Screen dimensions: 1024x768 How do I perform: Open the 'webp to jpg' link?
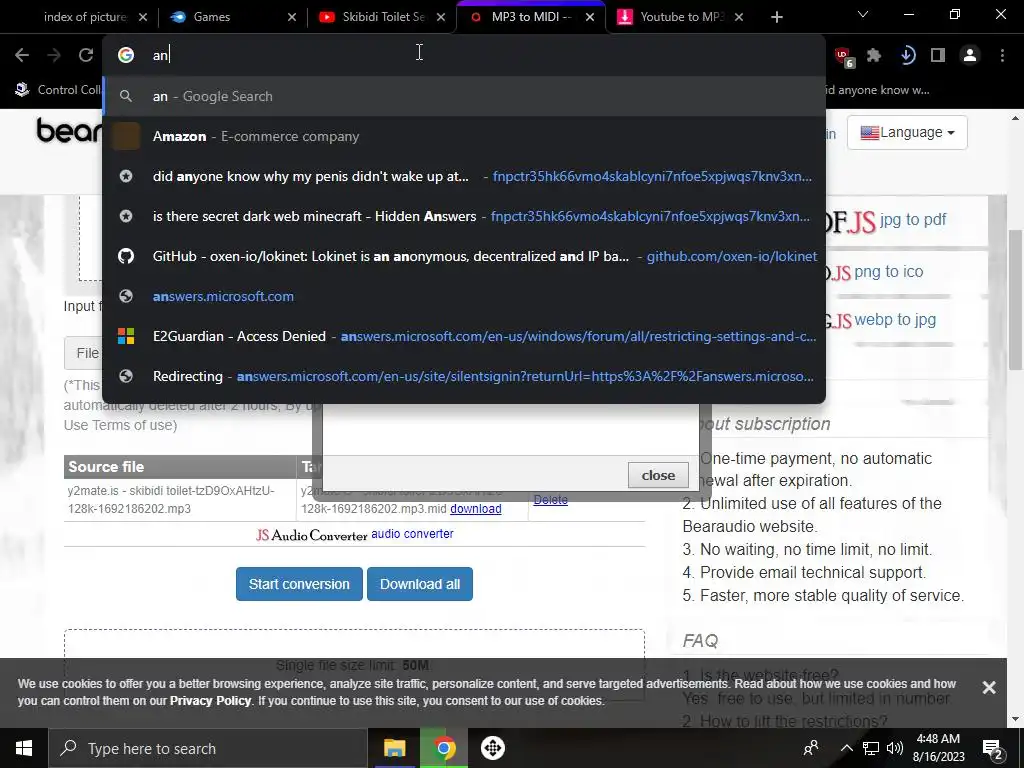click(895, 319)
